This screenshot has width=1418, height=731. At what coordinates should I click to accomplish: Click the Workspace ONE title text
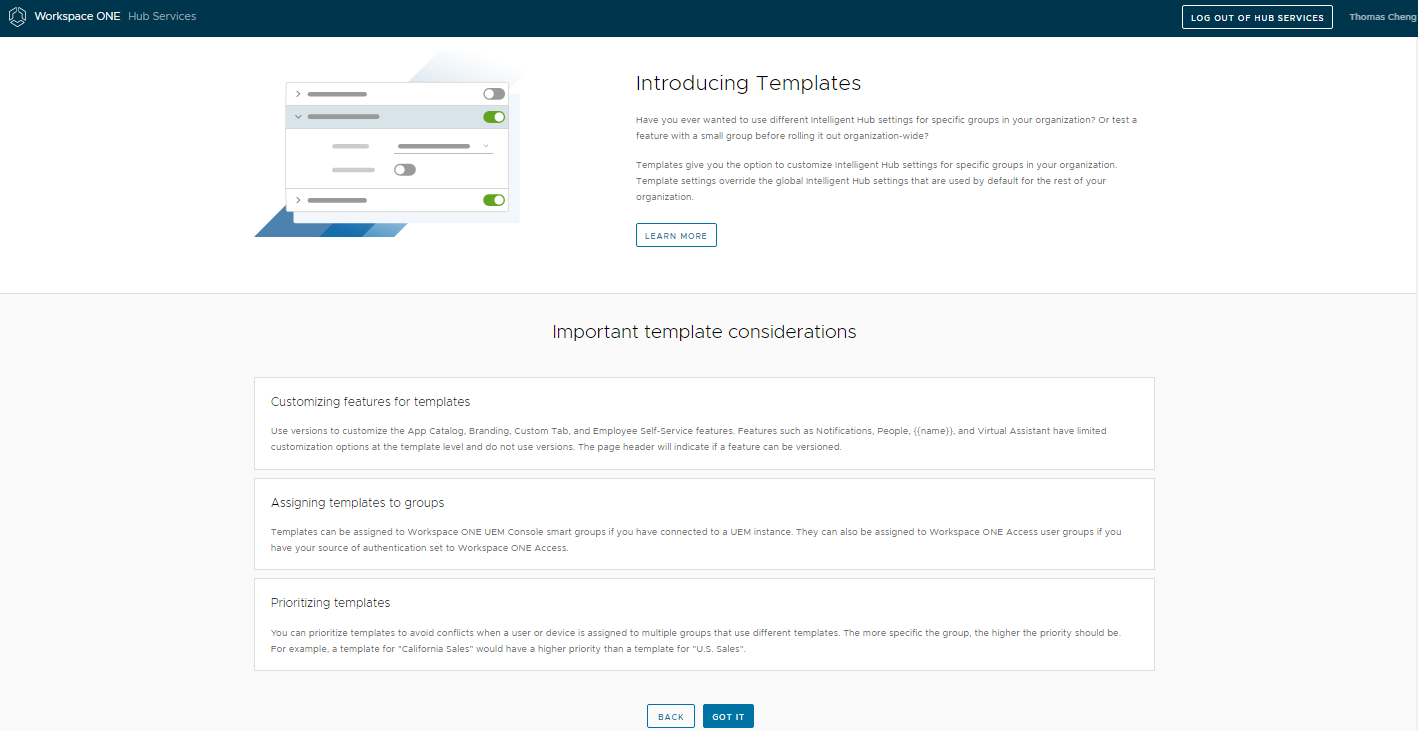(77, 17)
